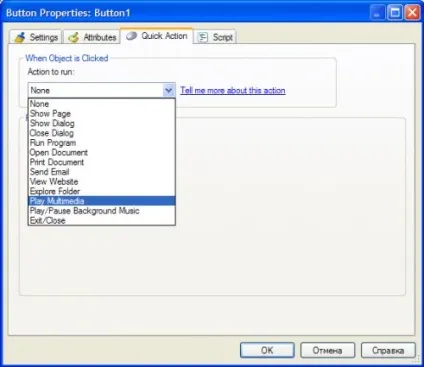Select Send Email action
The image size is (424, 367).
102,172
